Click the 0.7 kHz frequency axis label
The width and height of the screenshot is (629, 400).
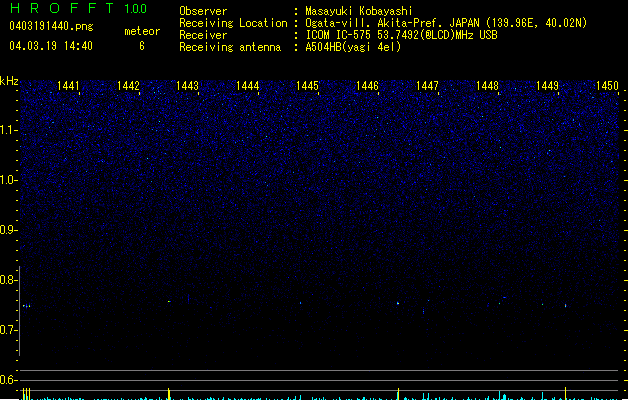(7, 330)
